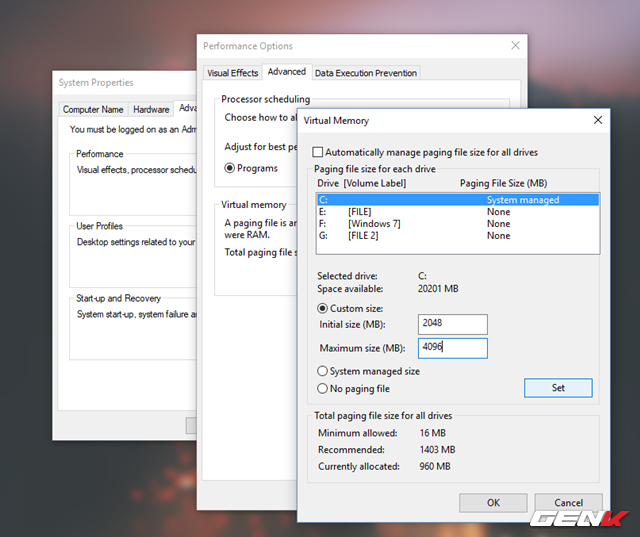Screen dimensions: 640x537
Task: Select drive F: [Windows 7] row
Action: pos(458,223)
